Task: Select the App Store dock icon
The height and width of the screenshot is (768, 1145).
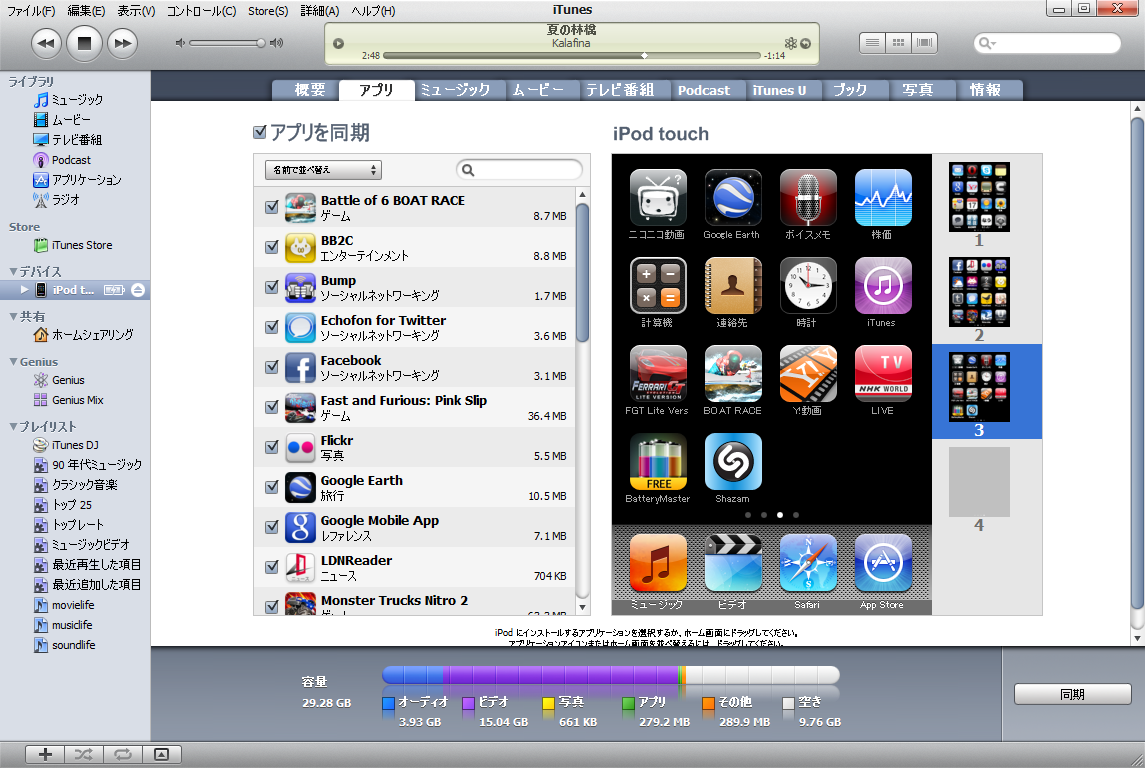Action: (883, 563)
